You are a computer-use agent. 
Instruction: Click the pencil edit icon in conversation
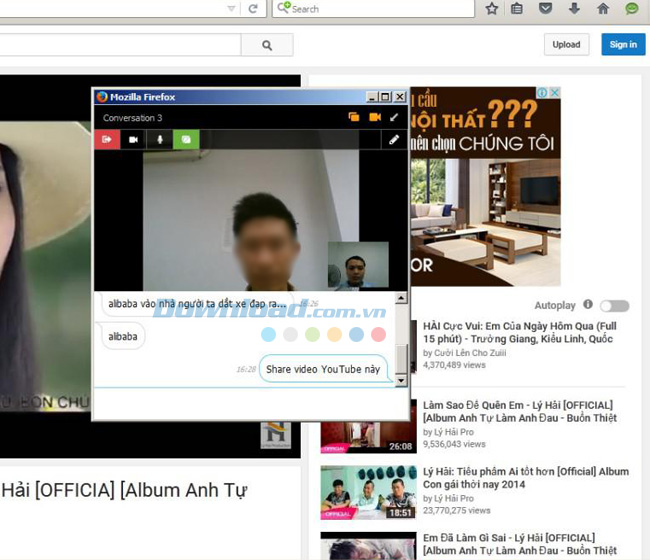[394, 140]
